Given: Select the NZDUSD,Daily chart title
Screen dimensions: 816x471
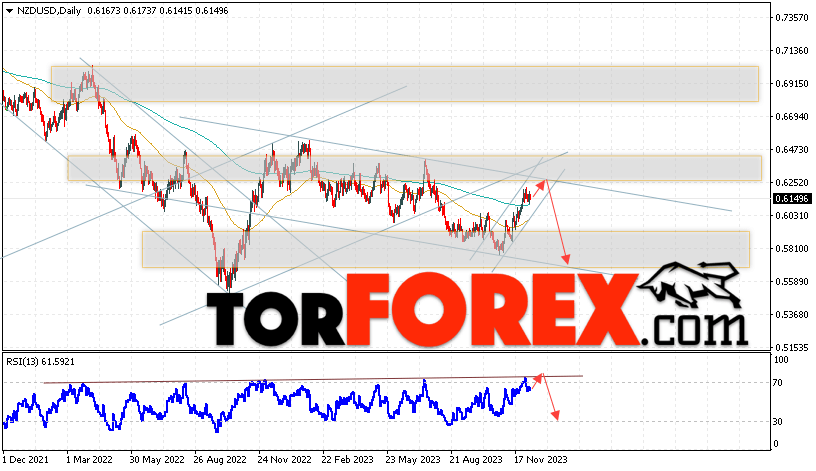Looking at the screenshot, I should [x=49, y=10].
